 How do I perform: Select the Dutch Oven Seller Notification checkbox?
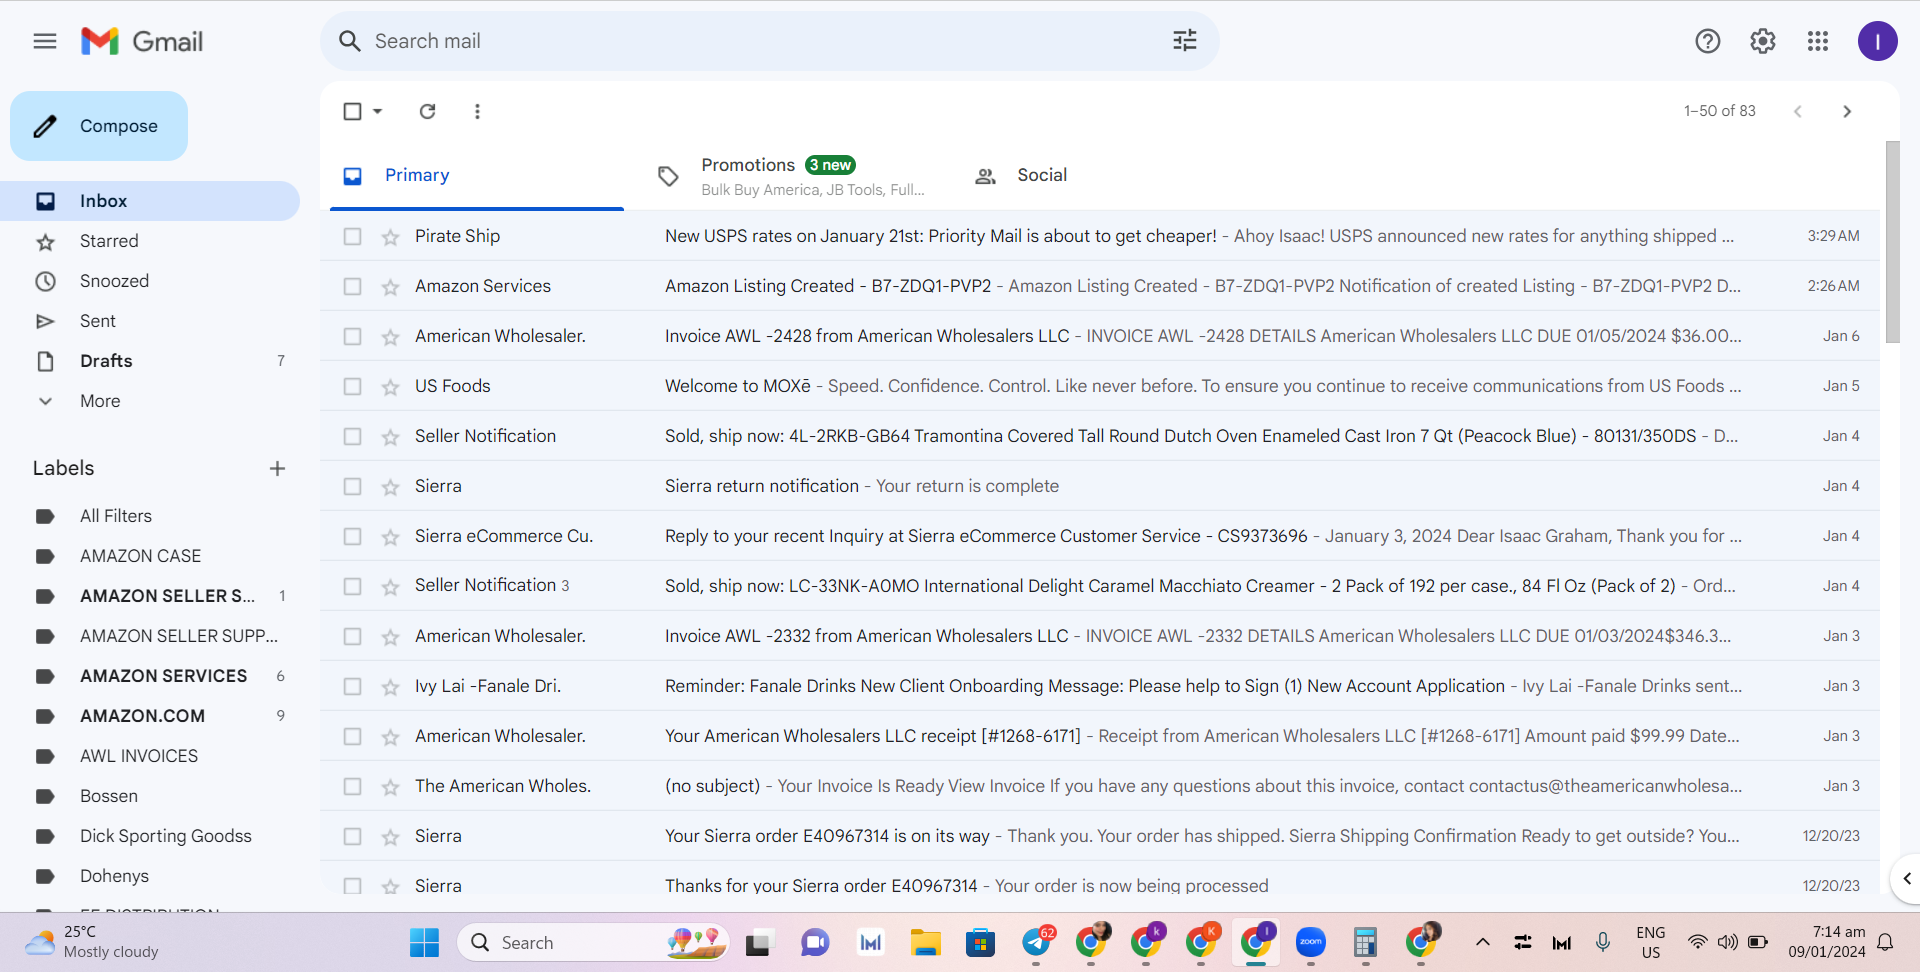pos(352,436)
